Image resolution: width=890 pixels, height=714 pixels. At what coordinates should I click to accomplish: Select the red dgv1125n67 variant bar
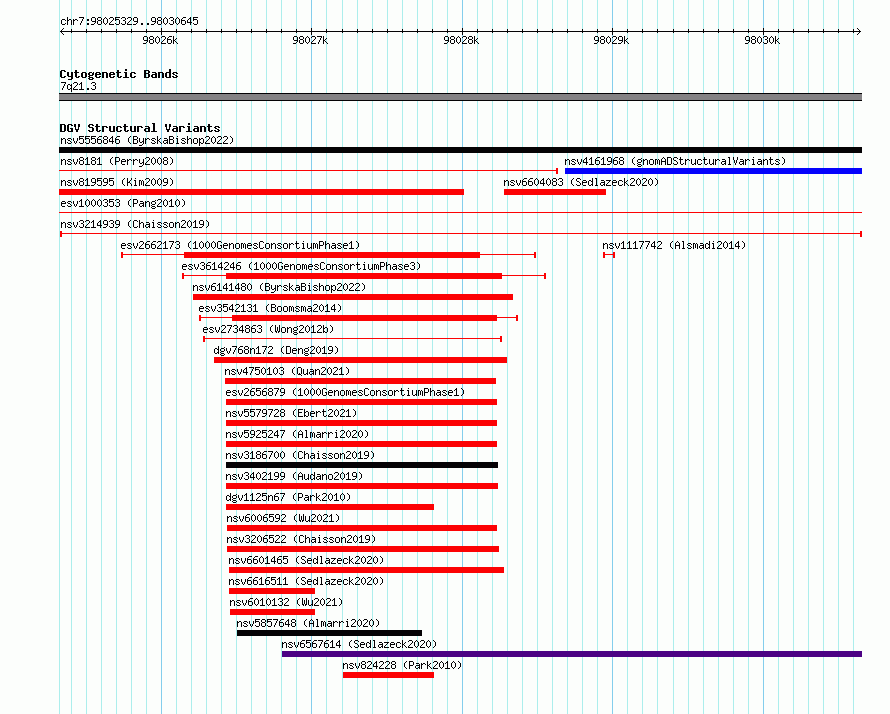pyautogui.click(x=330, y=507)
